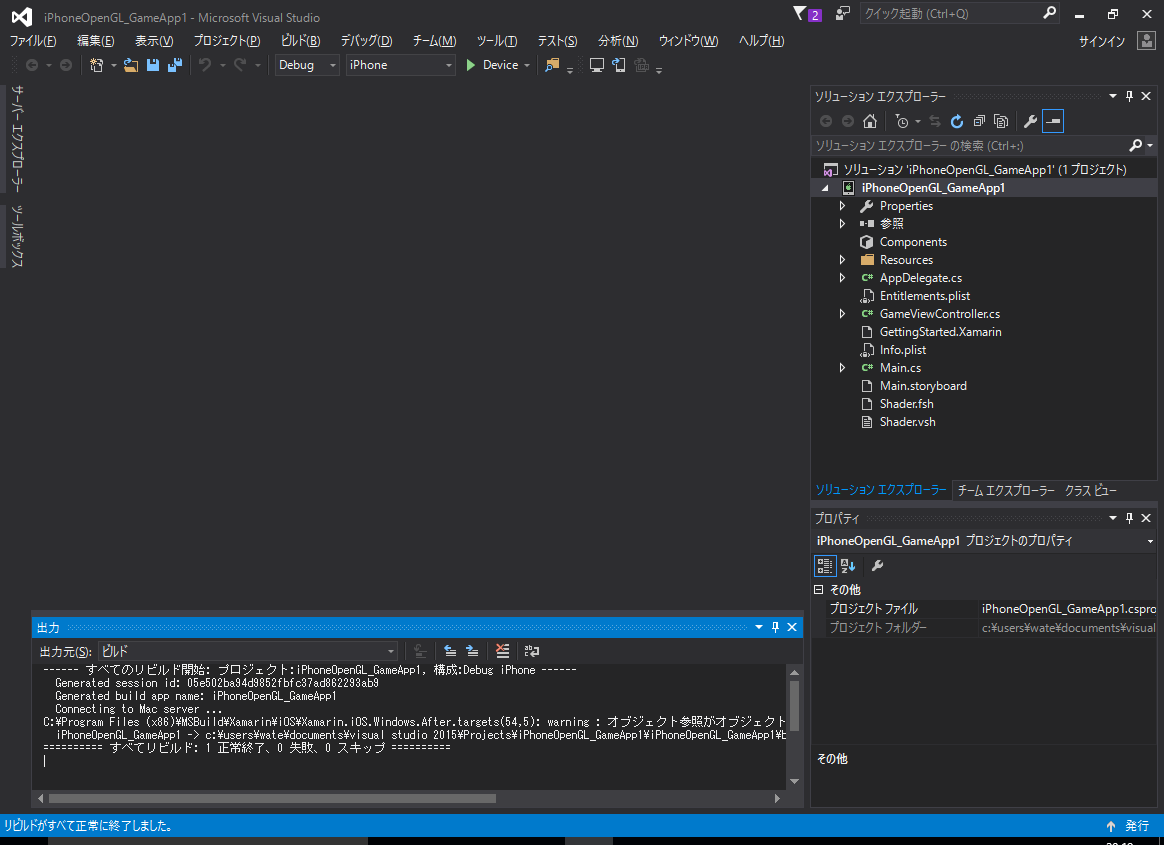Start debugging with Device play button
The height and width of the screenshot is (845, 1164).
pyautogui.click(x=492, y=65)
